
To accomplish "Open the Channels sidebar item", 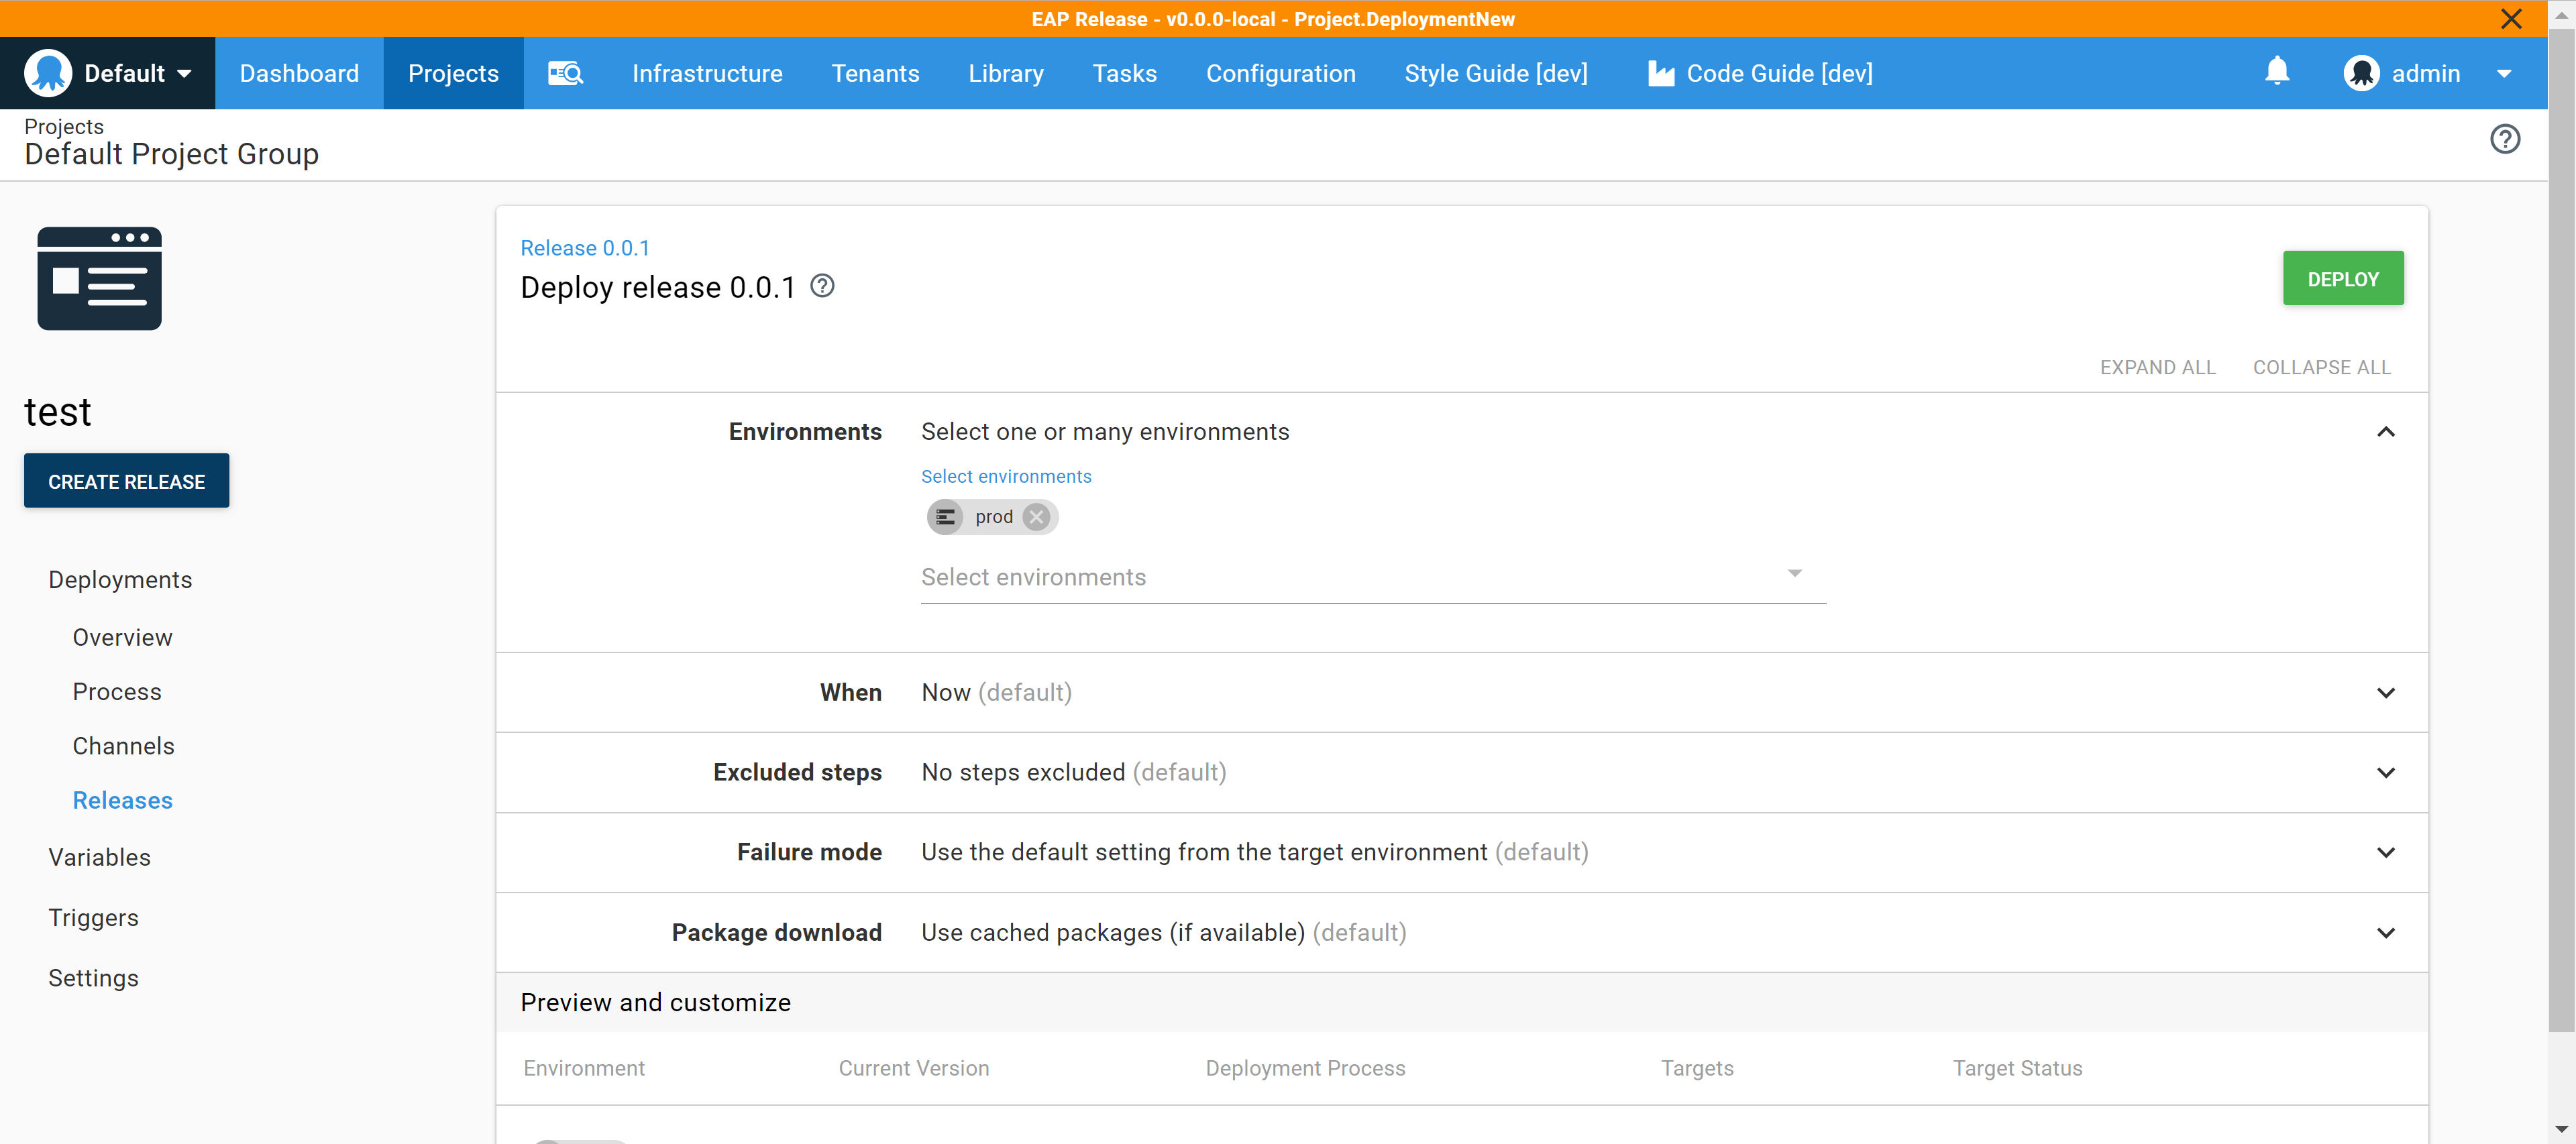I will [123, 746].
